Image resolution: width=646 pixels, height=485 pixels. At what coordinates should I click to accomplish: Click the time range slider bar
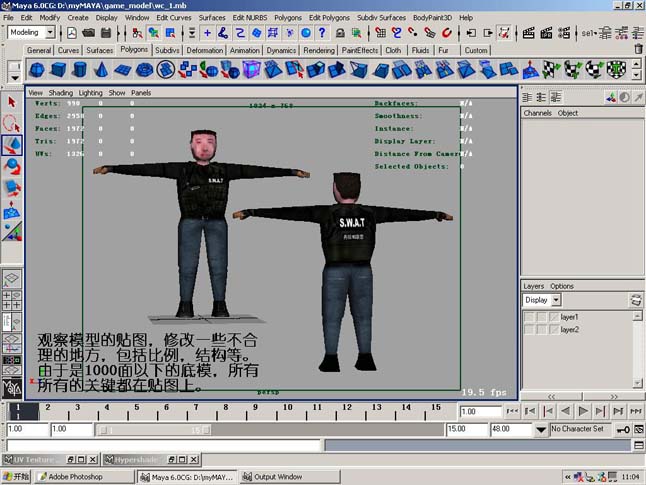pos(154,430)
